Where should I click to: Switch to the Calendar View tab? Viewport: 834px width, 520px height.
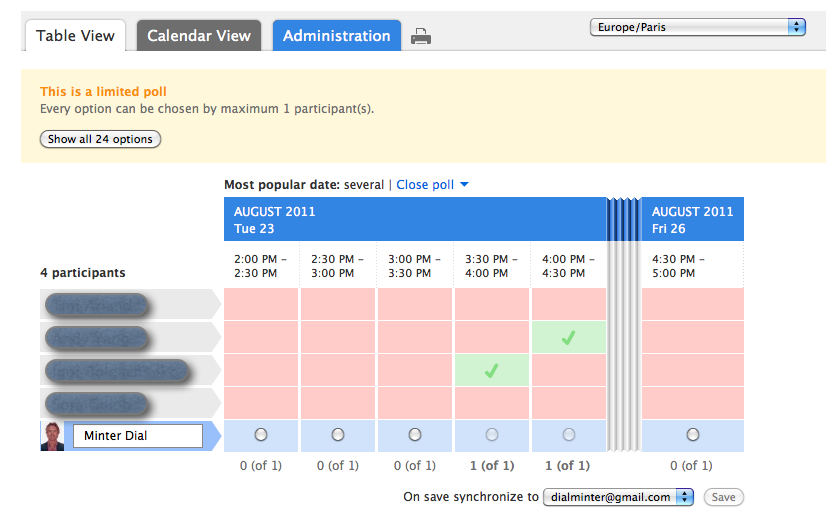(199, 36)
